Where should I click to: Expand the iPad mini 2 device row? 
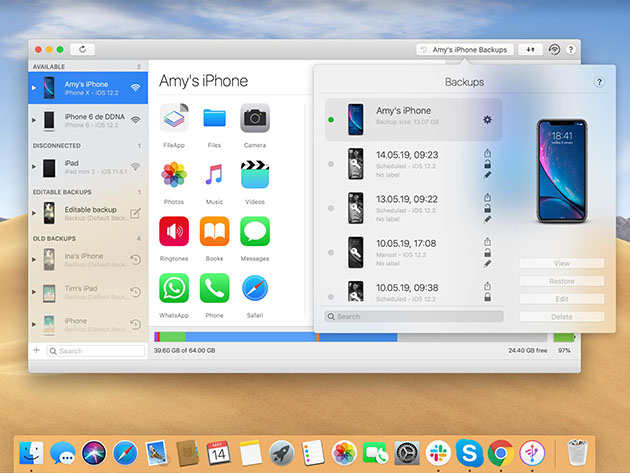point(34,166)
